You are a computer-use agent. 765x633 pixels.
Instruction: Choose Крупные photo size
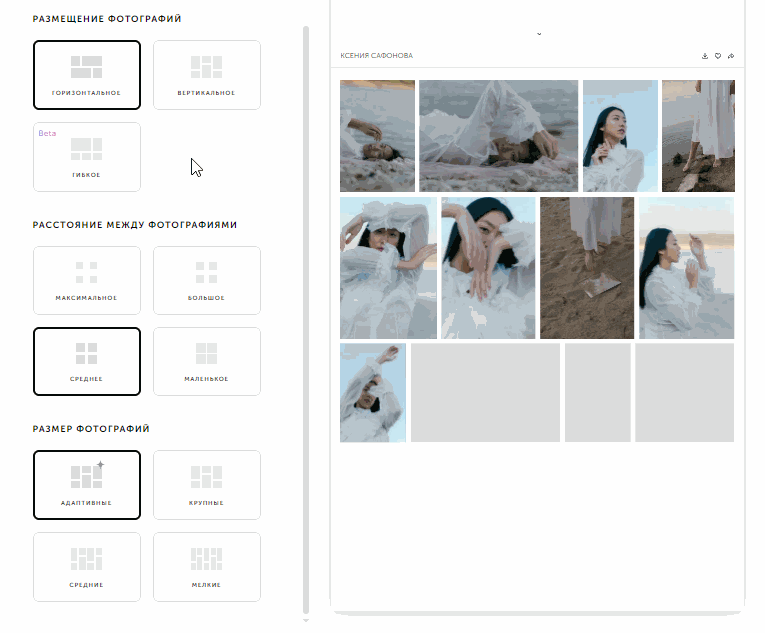(x=207, y=485)
